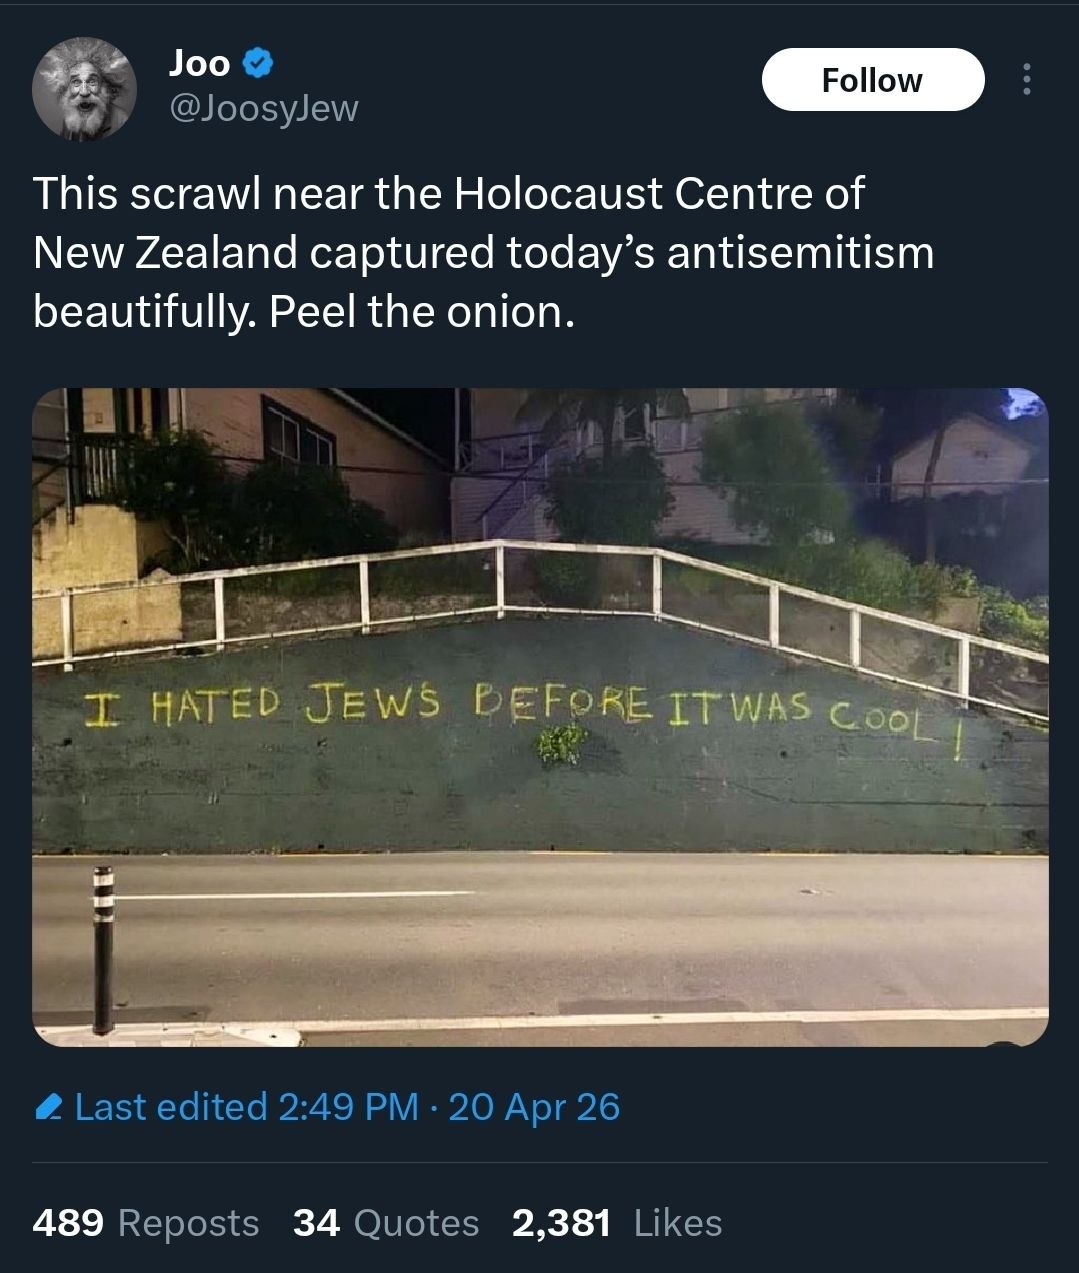1079x1273 pixels.
Task: Click the blue verified badge
Action: [x=259, y=64]
